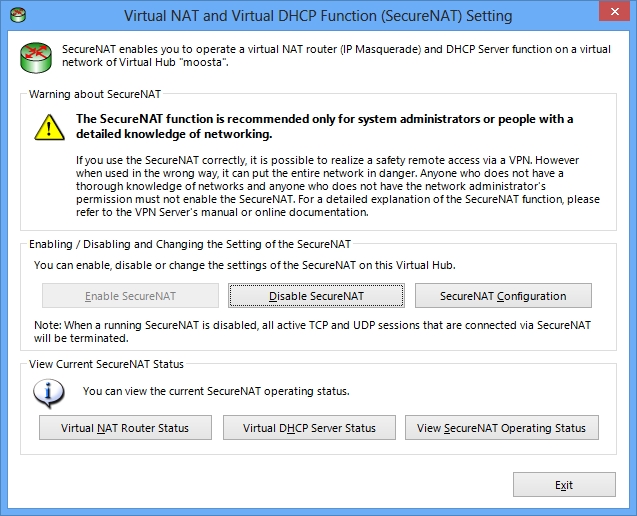
Task: Click the 'Enabling / Disabling' group label
Action: point(190,244)
